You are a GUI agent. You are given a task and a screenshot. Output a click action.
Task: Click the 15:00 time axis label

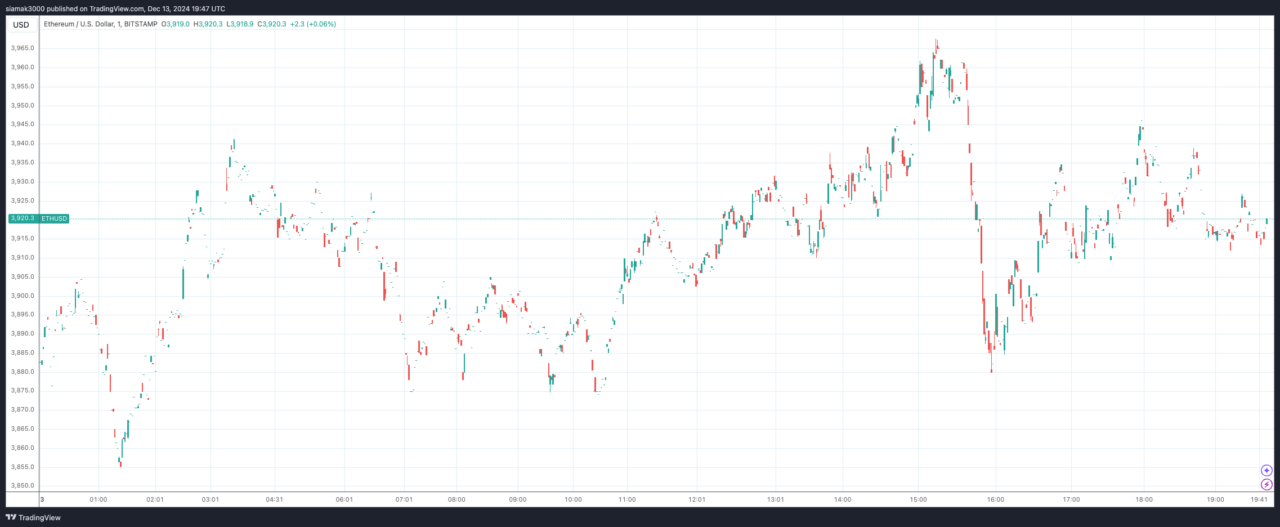(918, 499)
